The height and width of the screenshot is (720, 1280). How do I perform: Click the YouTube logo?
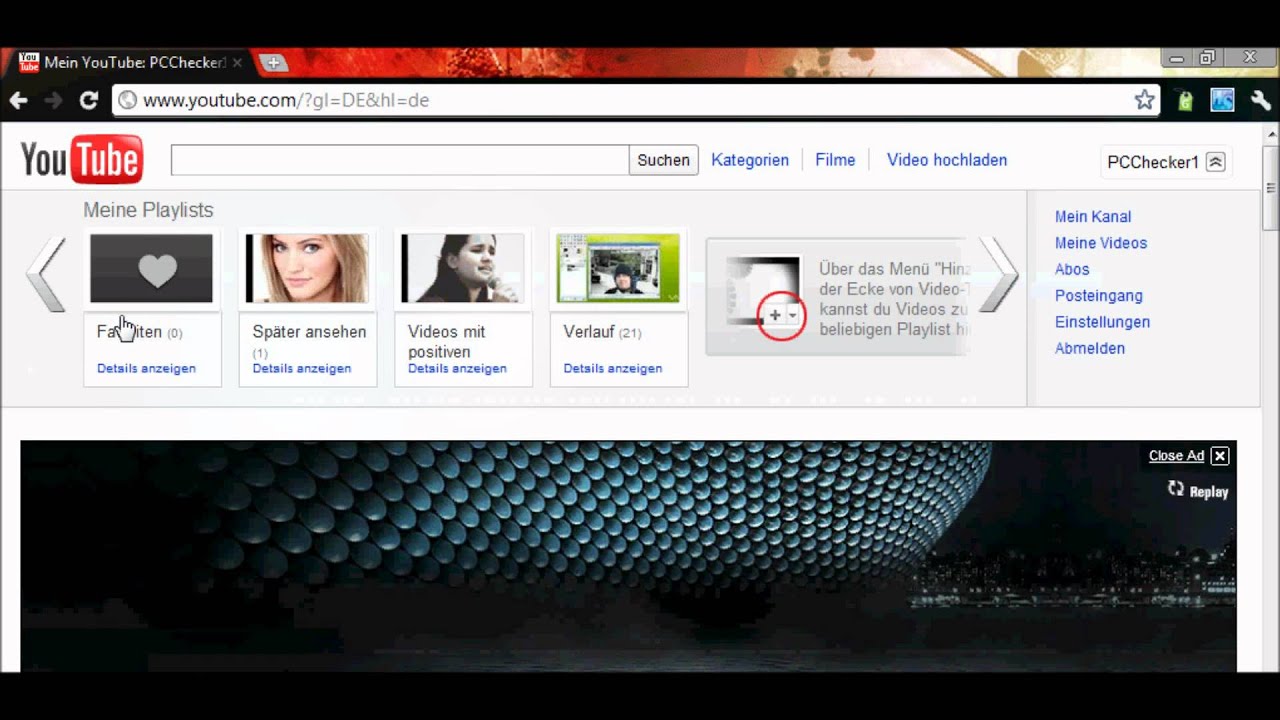pos(82,160)
